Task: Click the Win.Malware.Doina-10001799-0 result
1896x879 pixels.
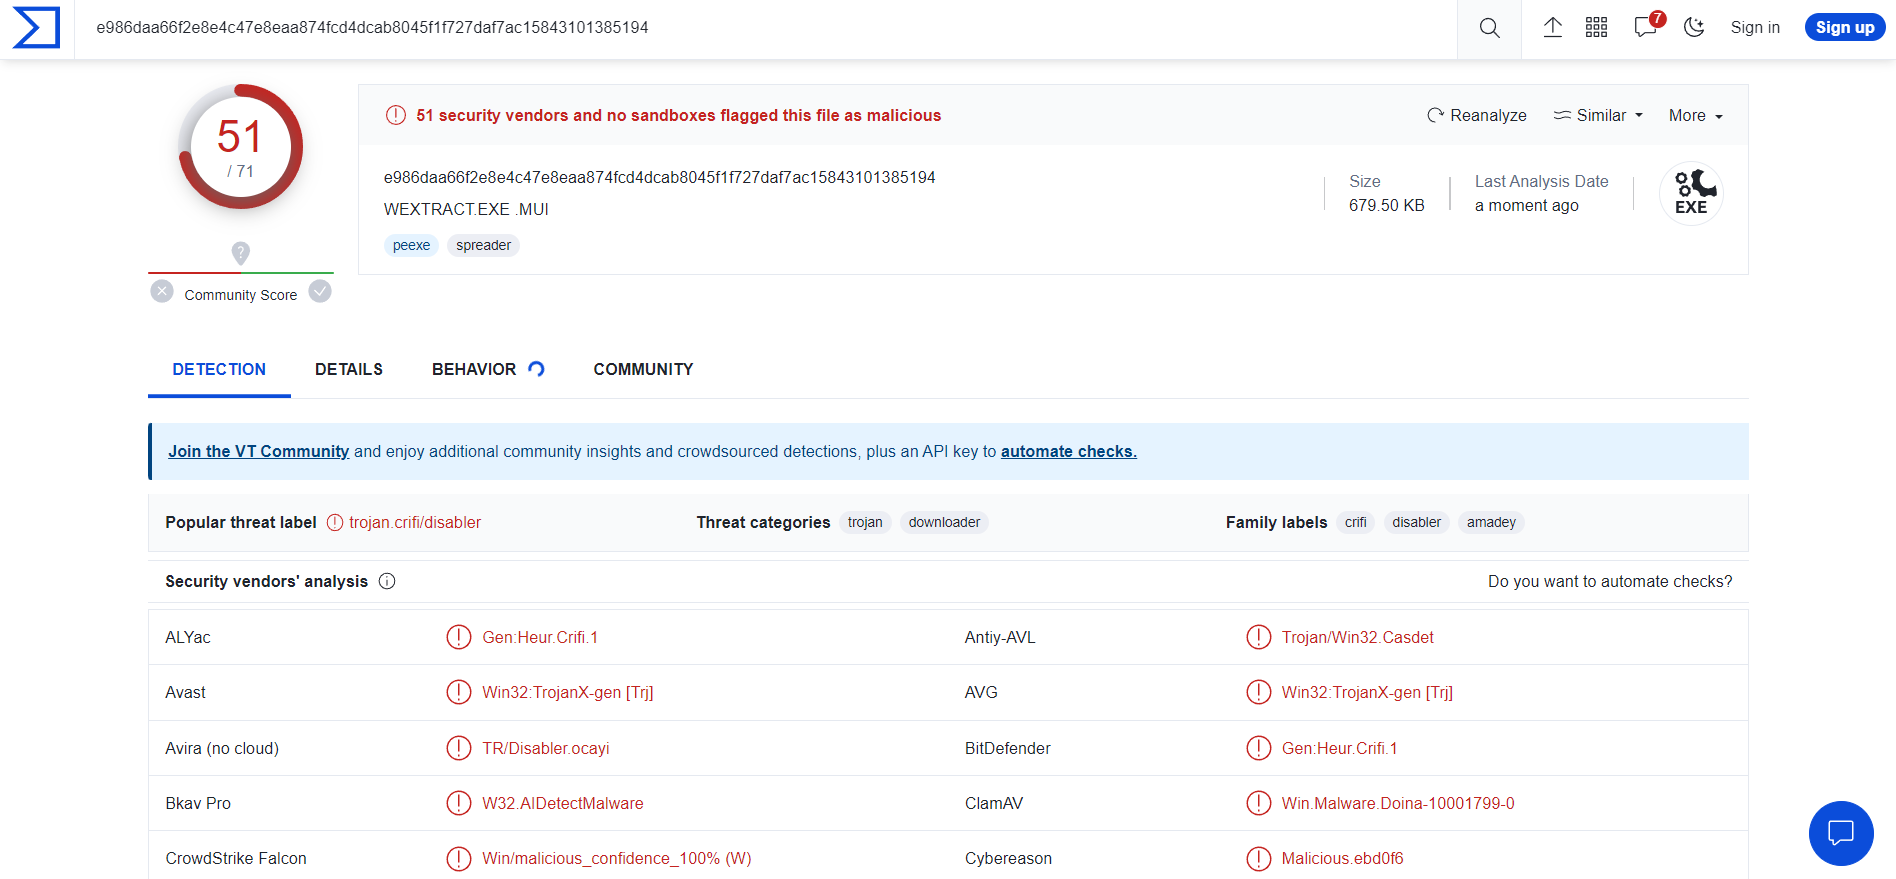Action: coord(1398,803)
